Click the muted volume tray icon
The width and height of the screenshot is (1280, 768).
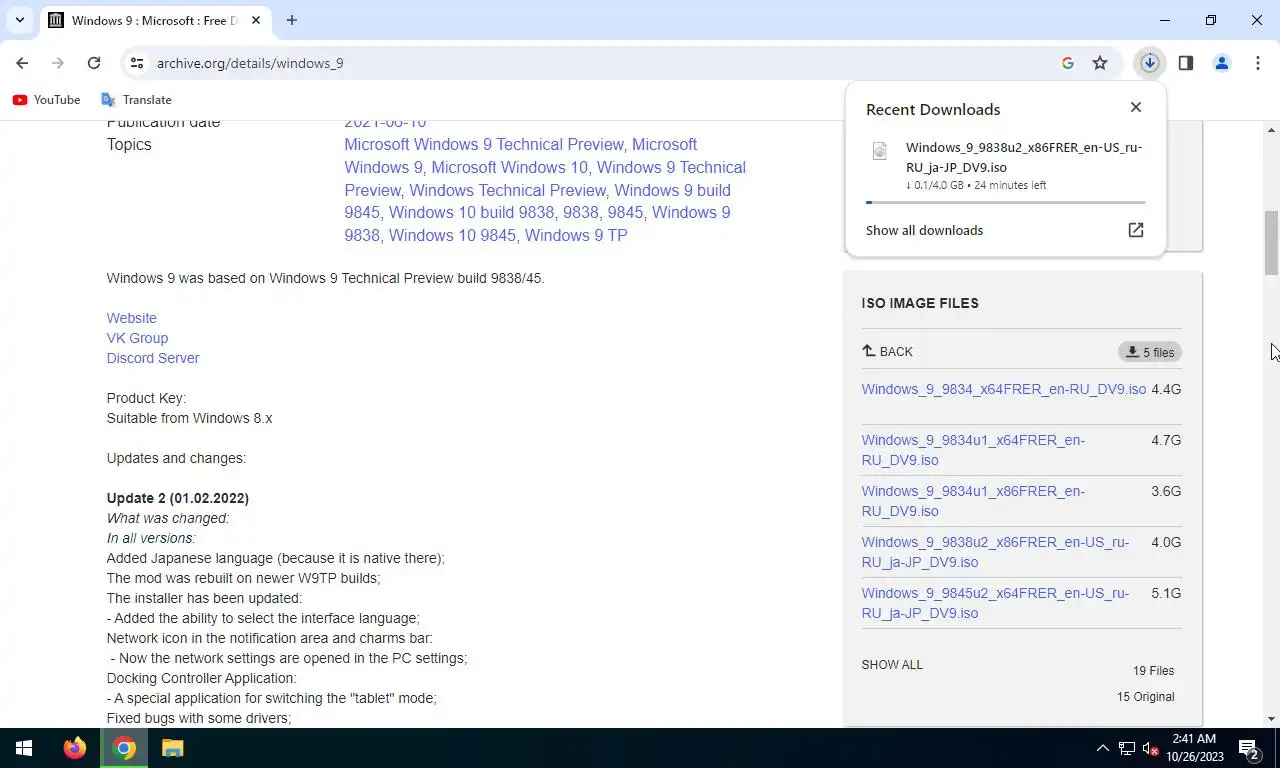[1150, 748]
